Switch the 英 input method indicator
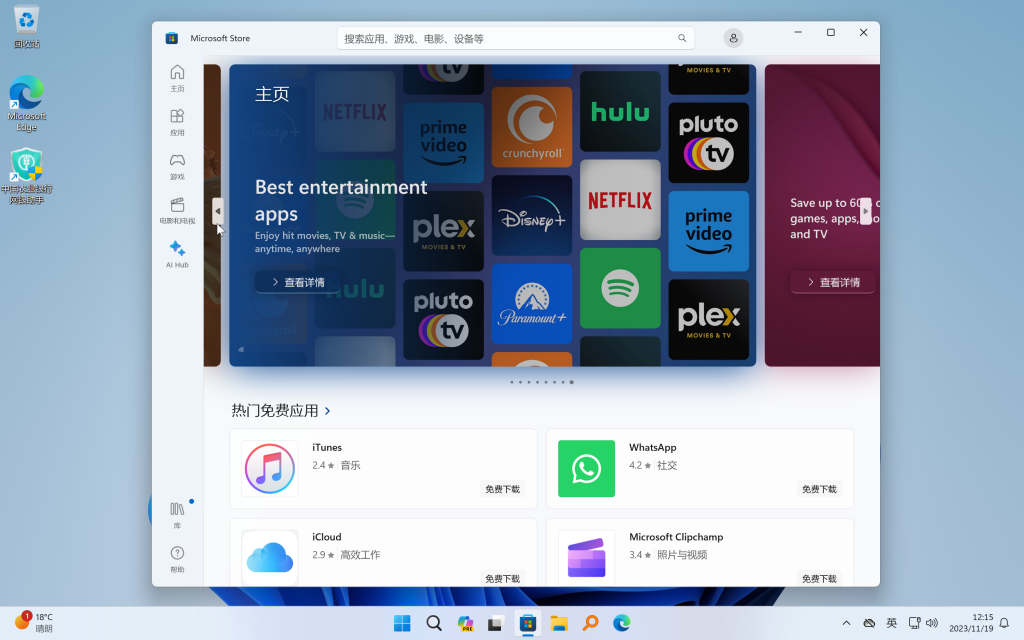 [x=891, y=623]
